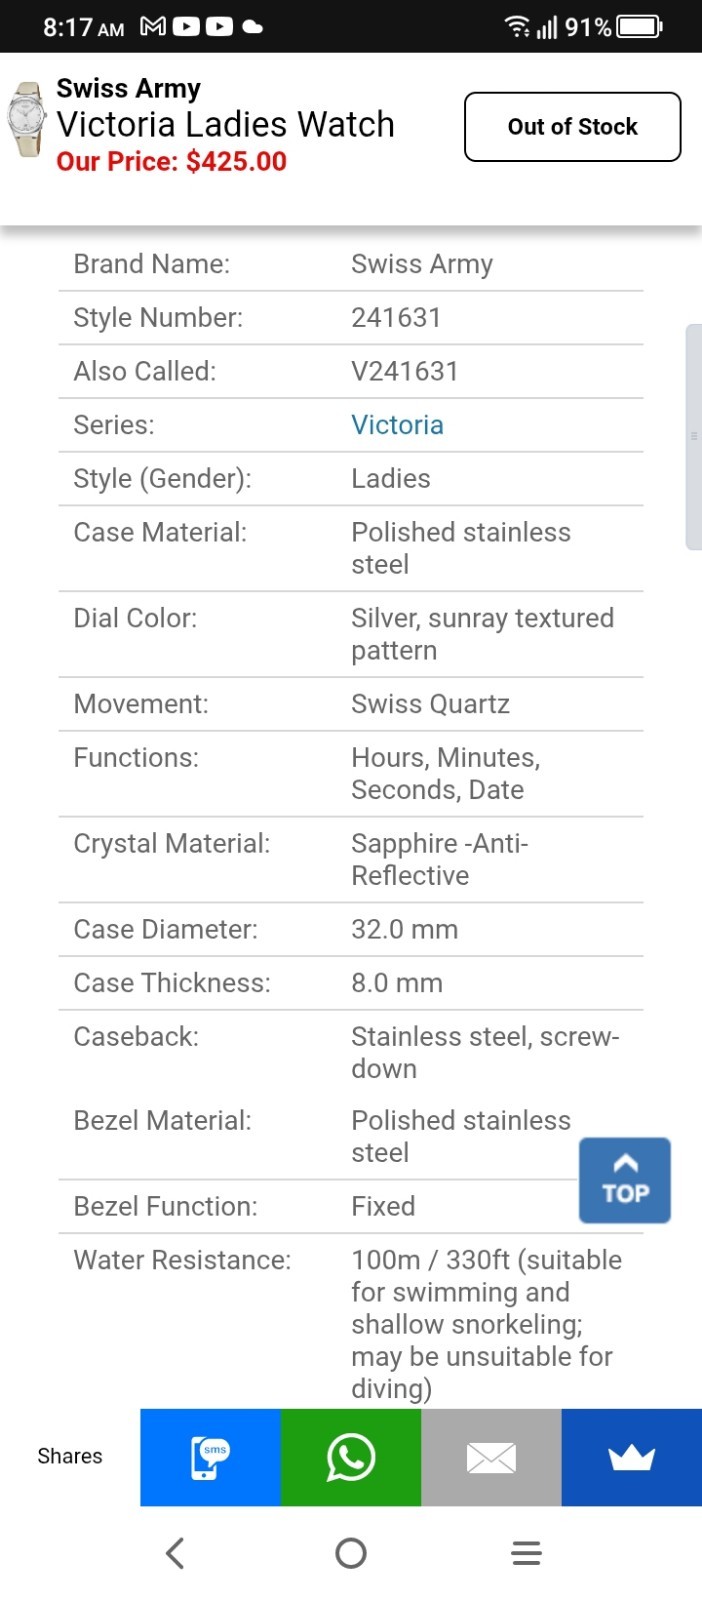This screenshot has width=702, height=1600.
Task: Tap the cloud notification icon
Action: [253, 27]
